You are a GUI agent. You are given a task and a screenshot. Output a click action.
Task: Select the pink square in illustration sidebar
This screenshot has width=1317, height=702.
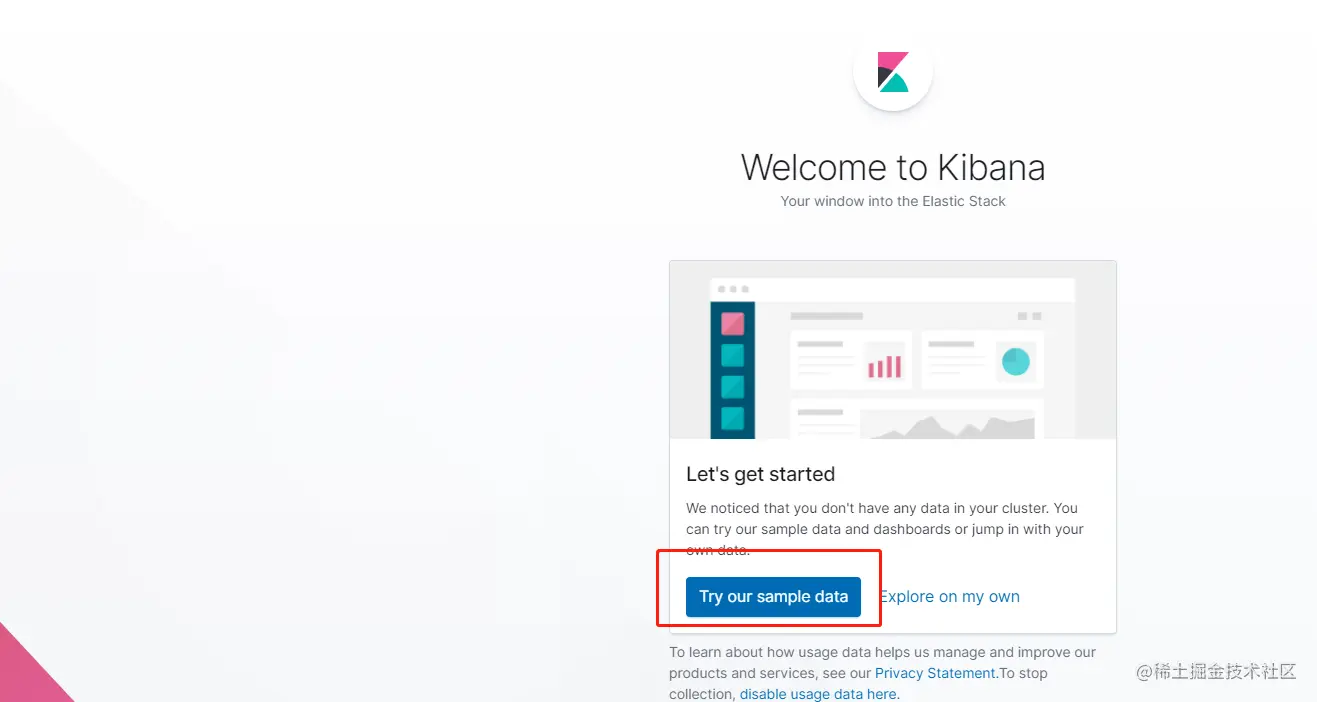(732, 323)
